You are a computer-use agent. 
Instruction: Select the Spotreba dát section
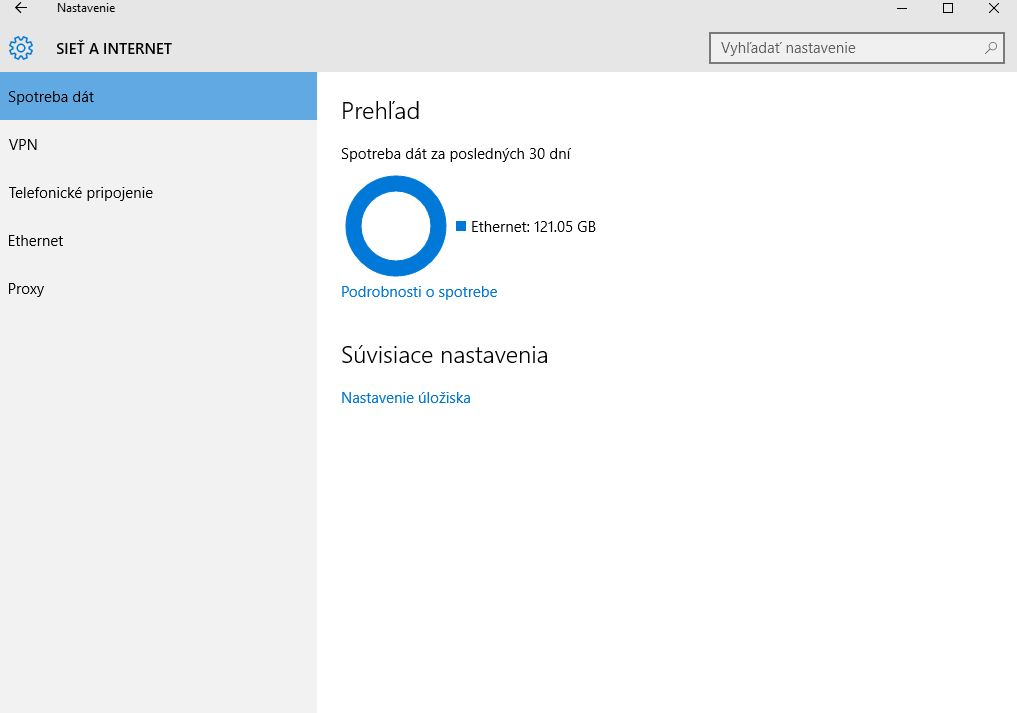(158, 97)
